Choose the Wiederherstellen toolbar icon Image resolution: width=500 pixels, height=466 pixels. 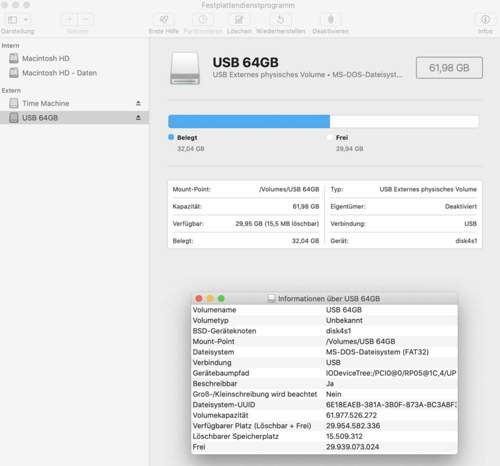coord(281,20)
